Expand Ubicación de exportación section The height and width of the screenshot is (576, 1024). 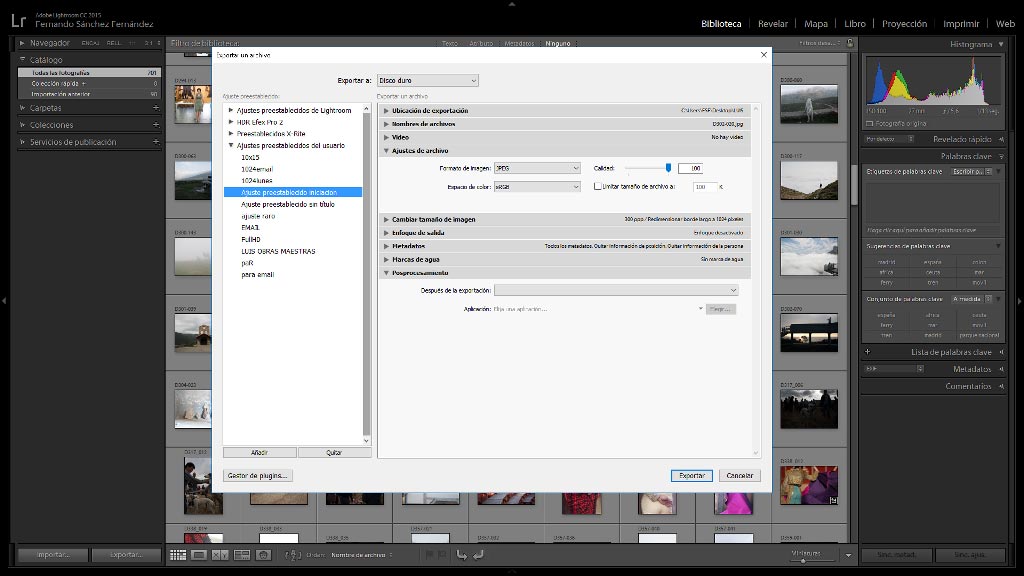pos(387,111)
